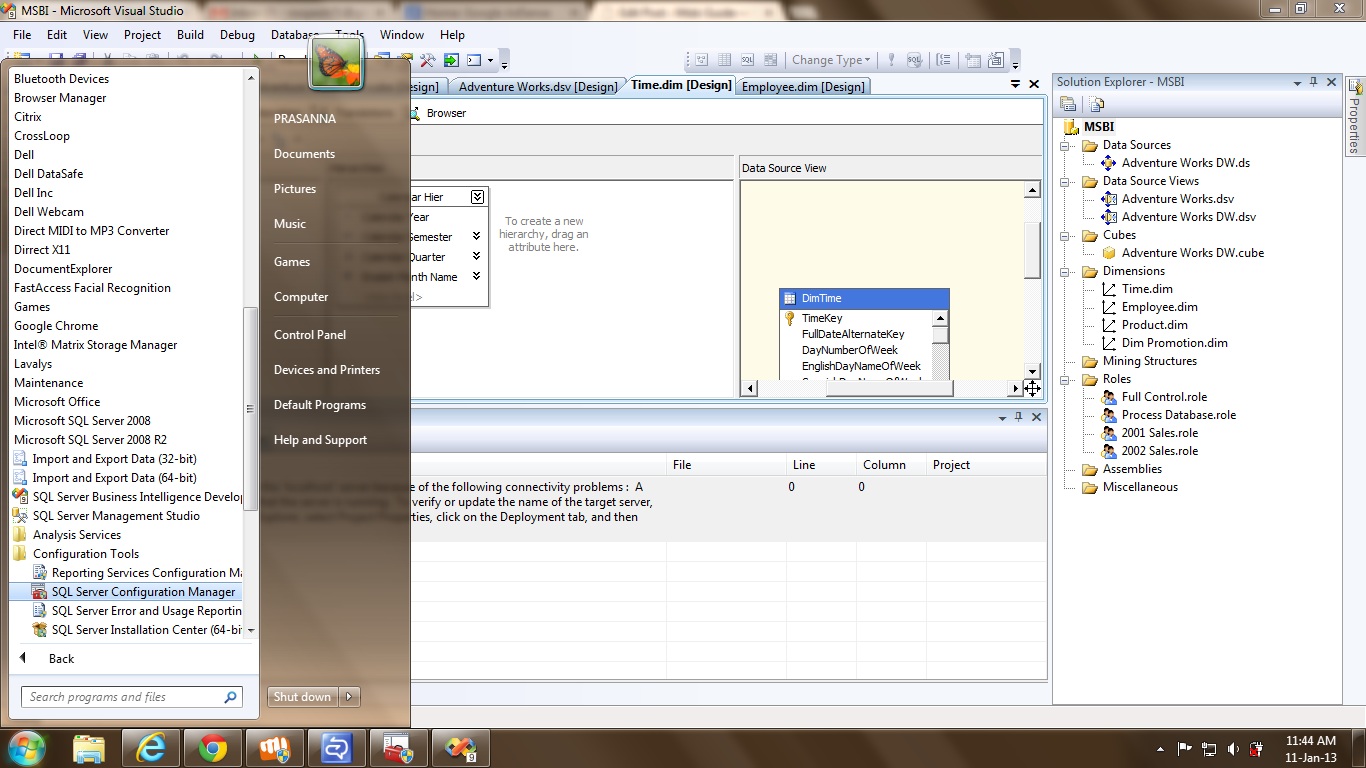
Task: Open Control Panel from Start menu
Action: [x=310, y=335]
